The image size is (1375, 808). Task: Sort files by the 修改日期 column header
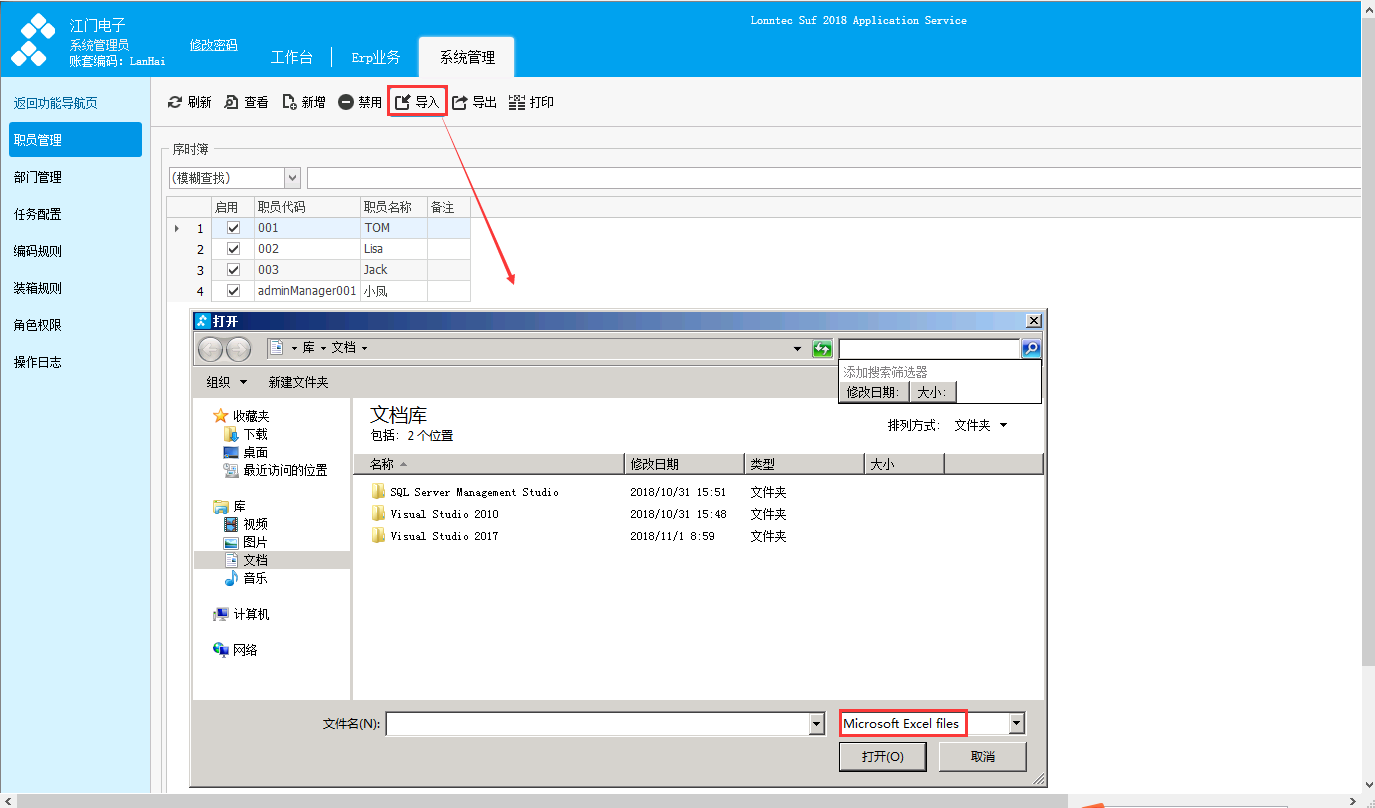[685, 464]
